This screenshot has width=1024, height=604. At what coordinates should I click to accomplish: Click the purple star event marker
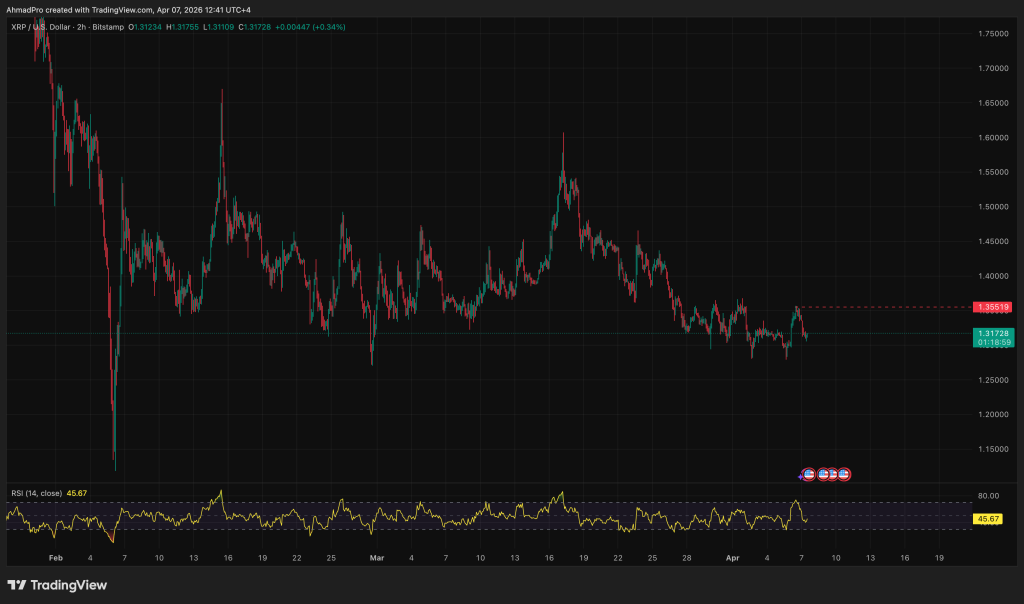[800, 475]
